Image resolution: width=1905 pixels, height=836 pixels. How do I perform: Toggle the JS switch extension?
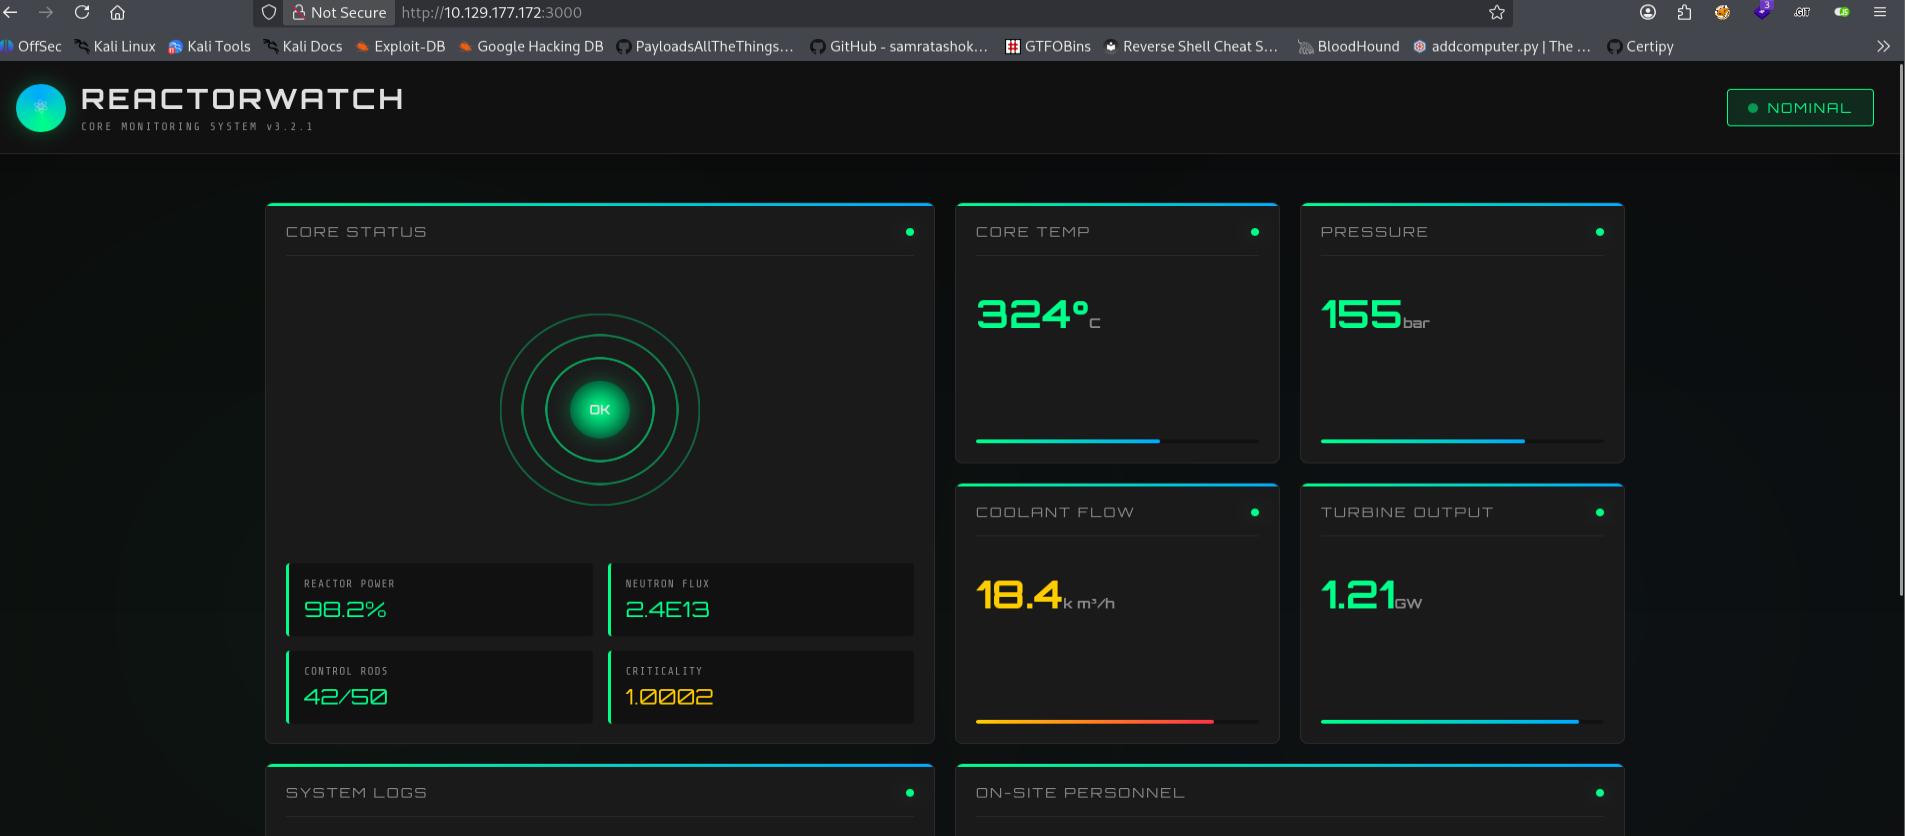[x=1842, y=12]
